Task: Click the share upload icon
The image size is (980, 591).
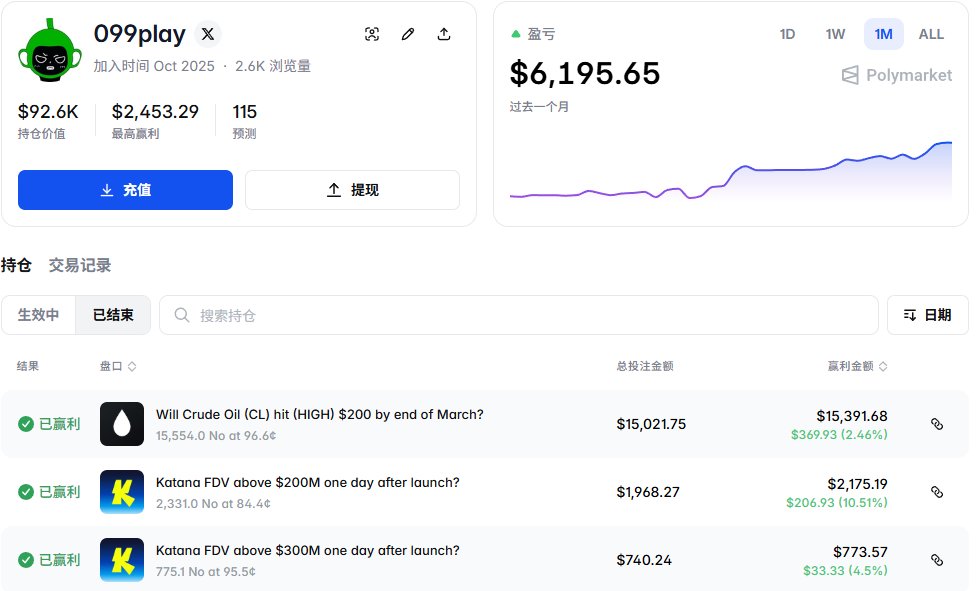Action: pyautogui.click(x=444, y=34)
